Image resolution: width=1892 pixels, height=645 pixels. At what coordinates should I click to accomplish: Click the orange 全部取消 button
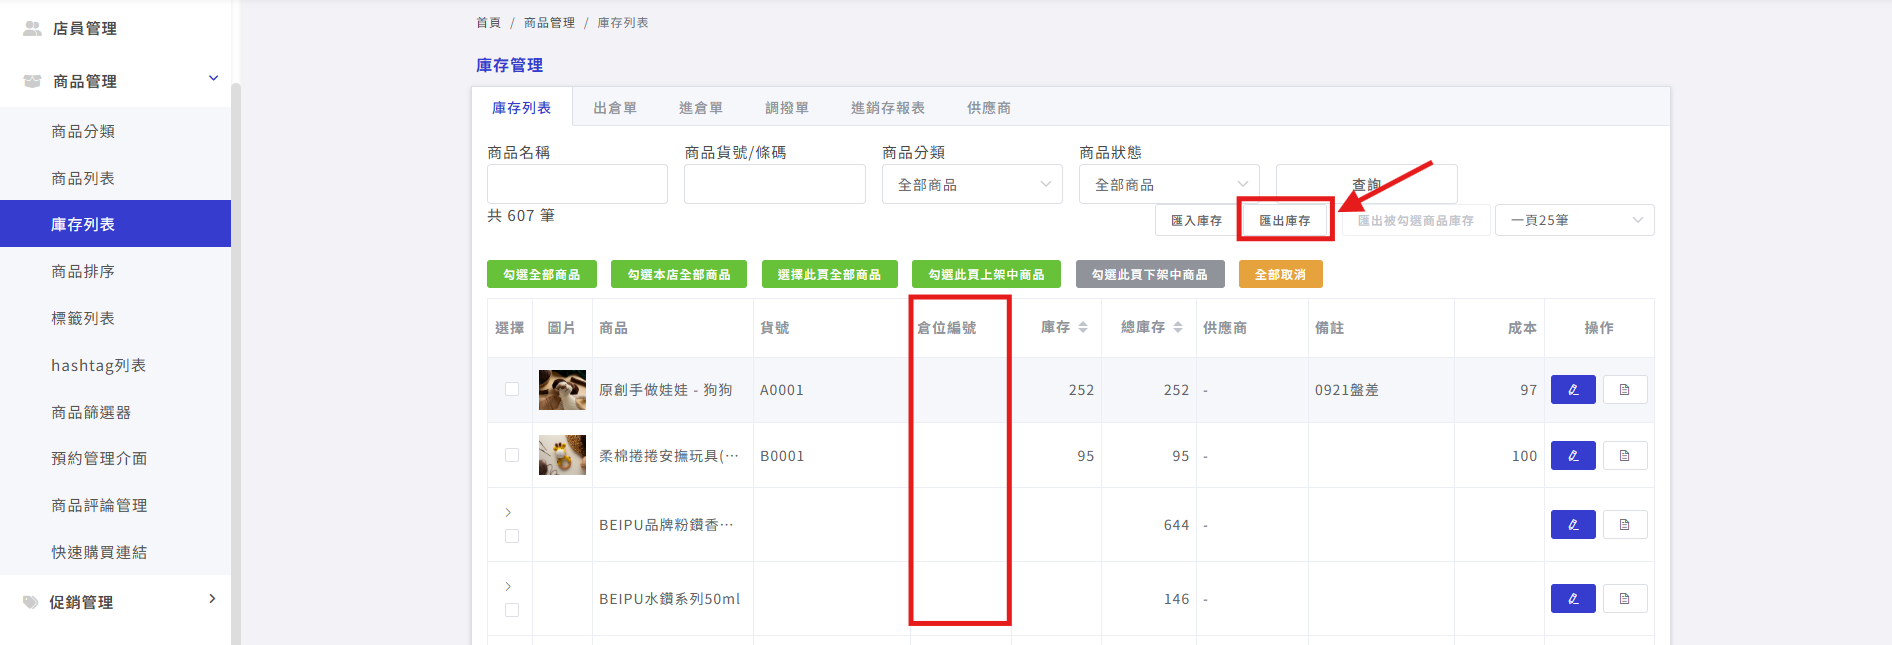tap(1281, 274)
